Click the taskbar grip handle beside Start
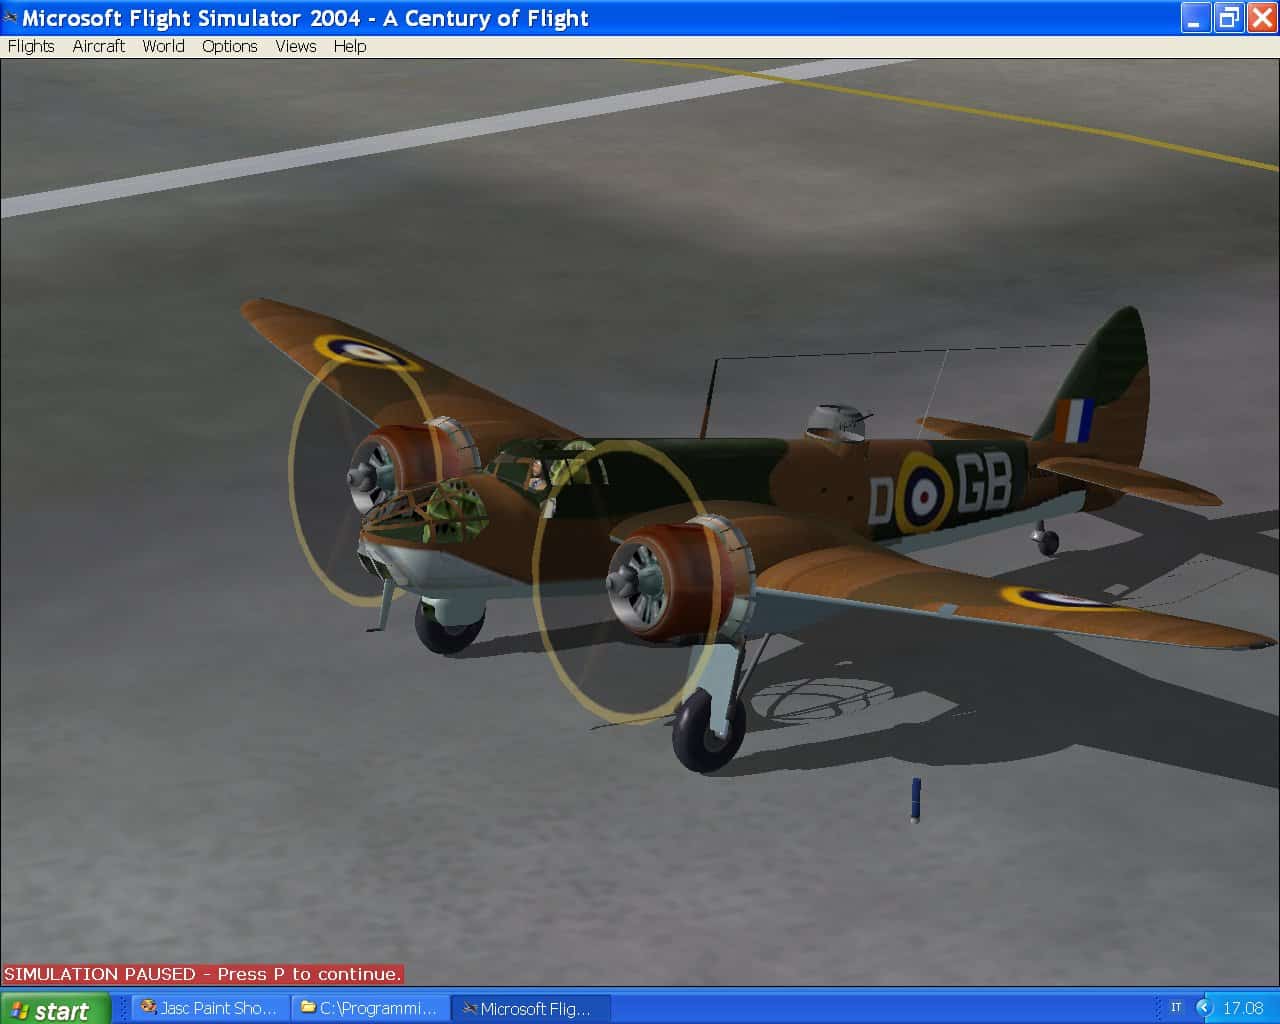Screen dimensions: 1280x1024 click(x=123, y=1008)
